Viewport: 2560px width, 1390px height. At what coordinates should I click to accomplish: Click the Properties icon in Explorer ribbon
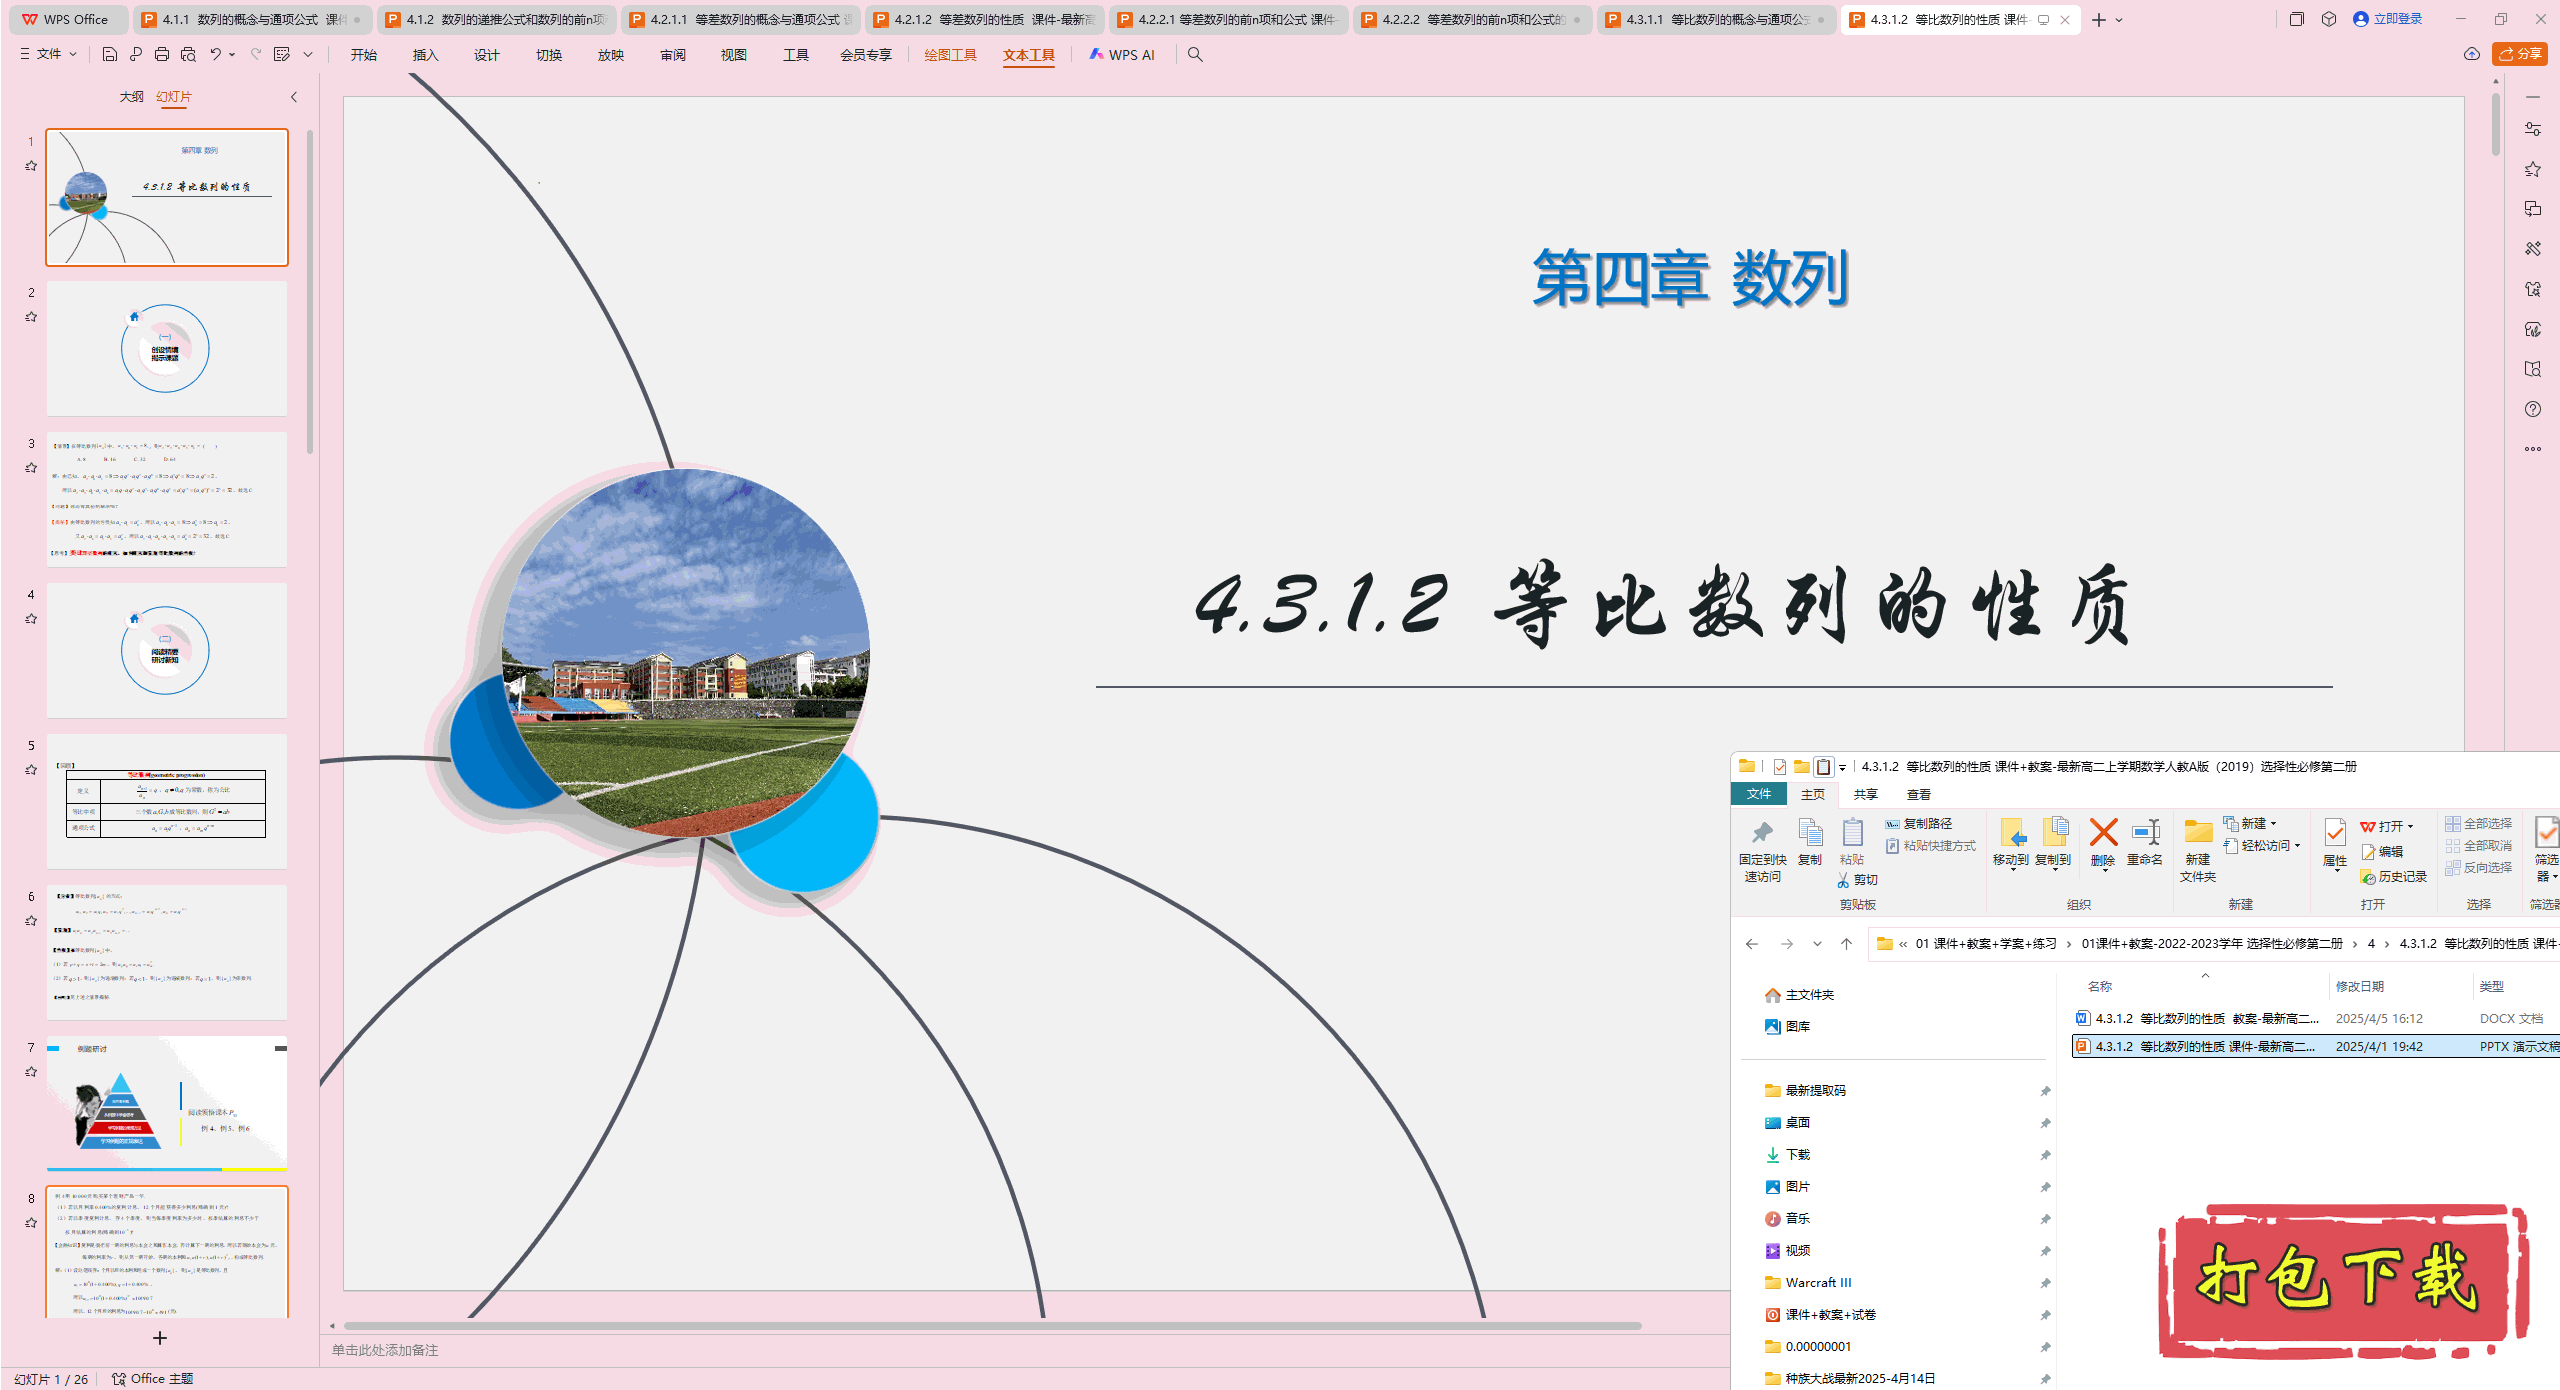click(2335, 833)
